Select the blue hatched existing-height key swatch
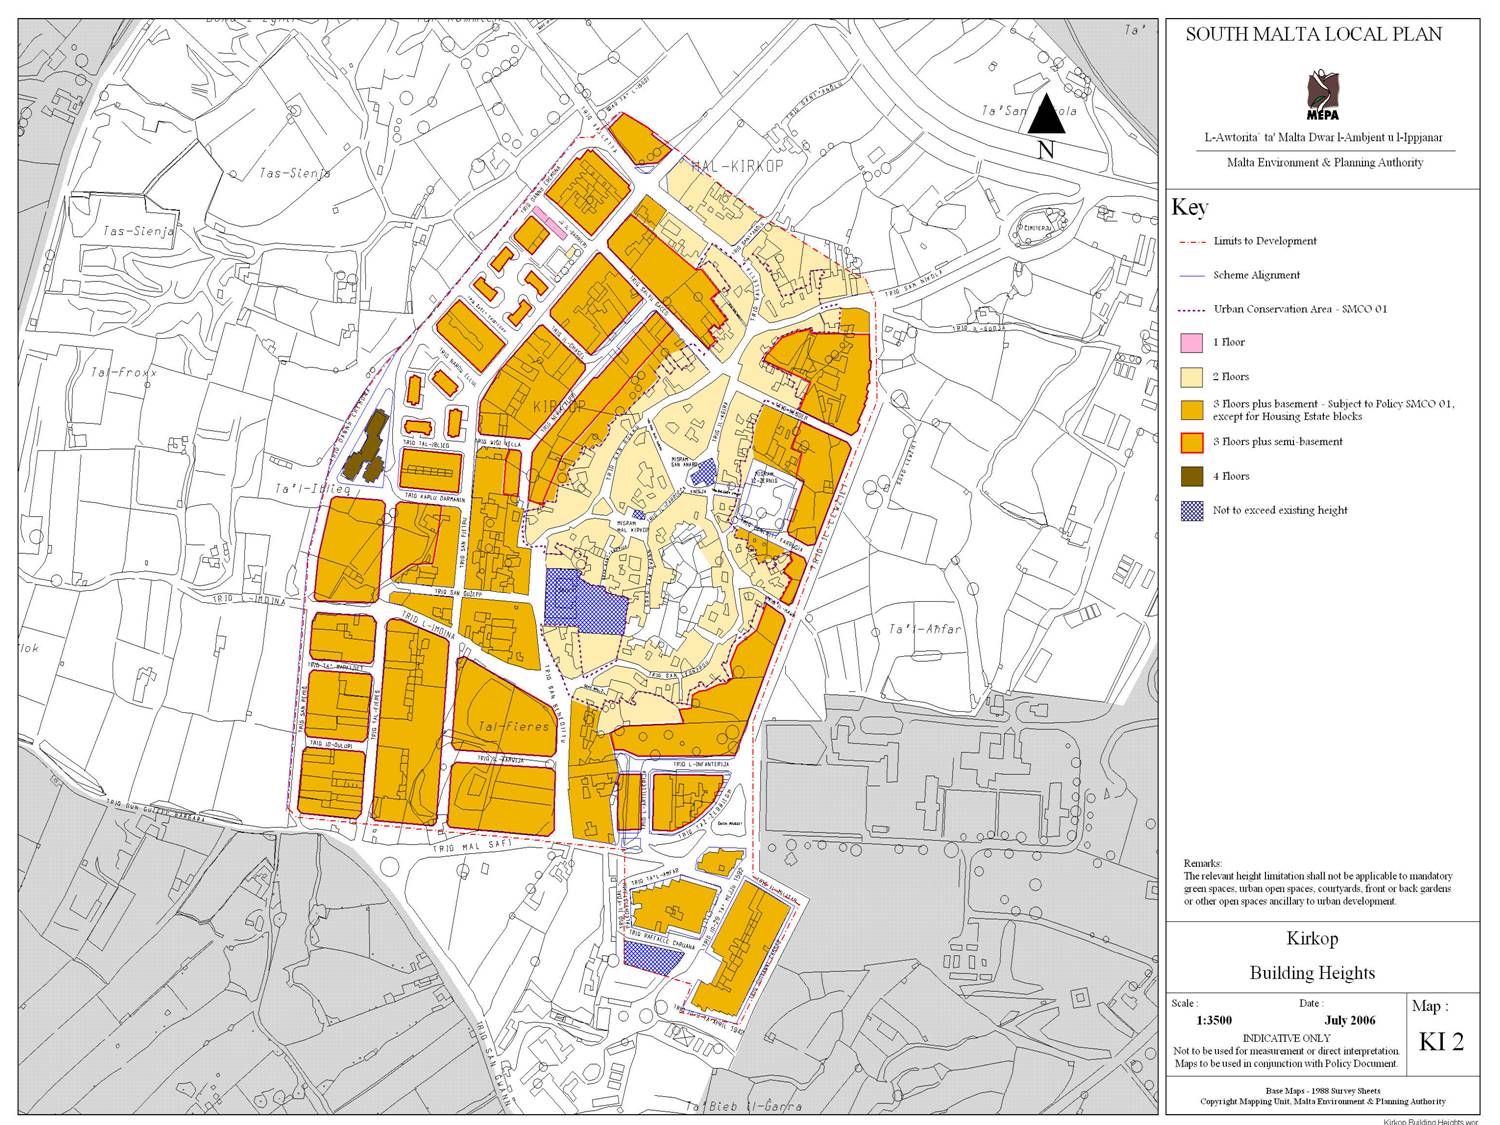1500x1125 pixels. pos(1192,510)
